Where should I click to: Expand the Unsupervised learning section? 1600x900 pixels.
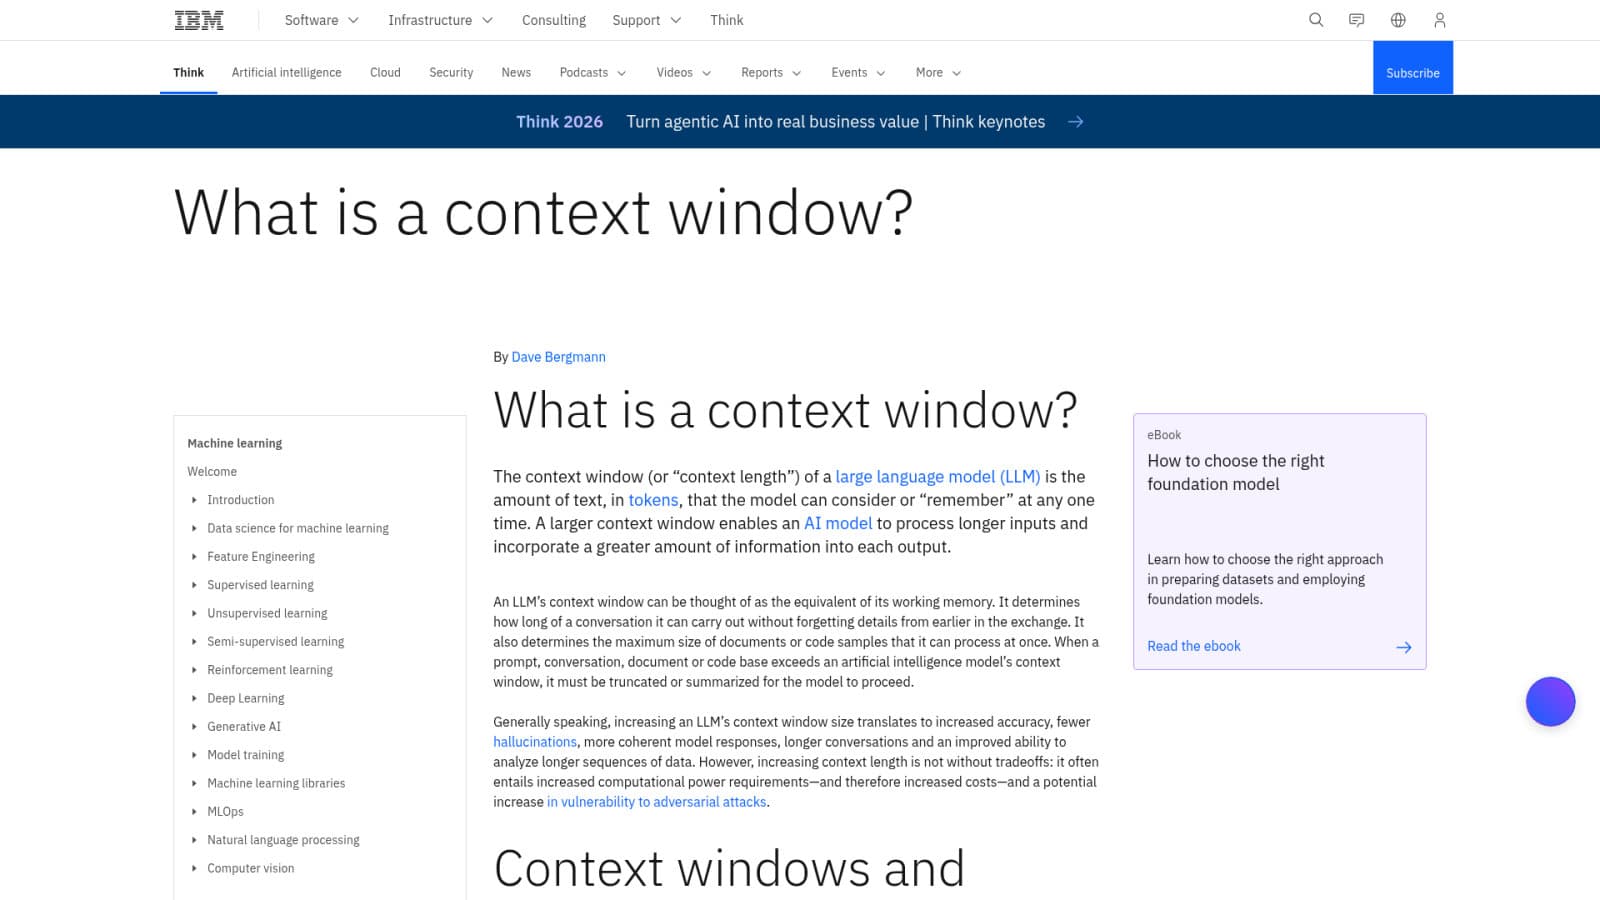coord(194,613)
